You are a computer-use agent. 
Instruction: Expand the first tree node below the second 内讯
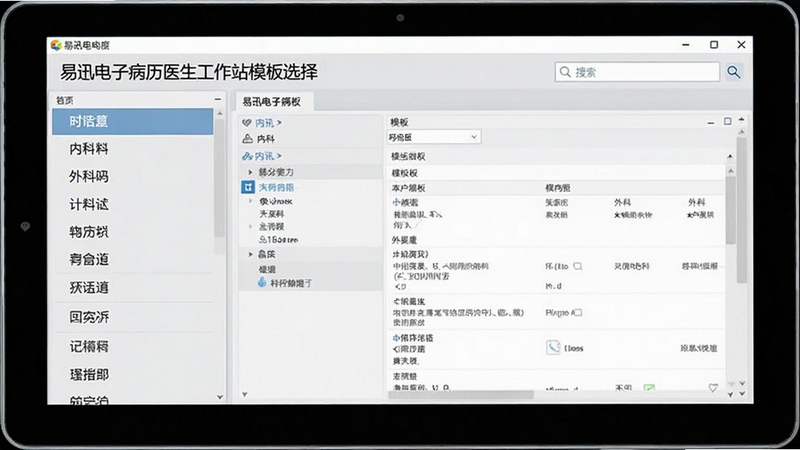[251, 172]
